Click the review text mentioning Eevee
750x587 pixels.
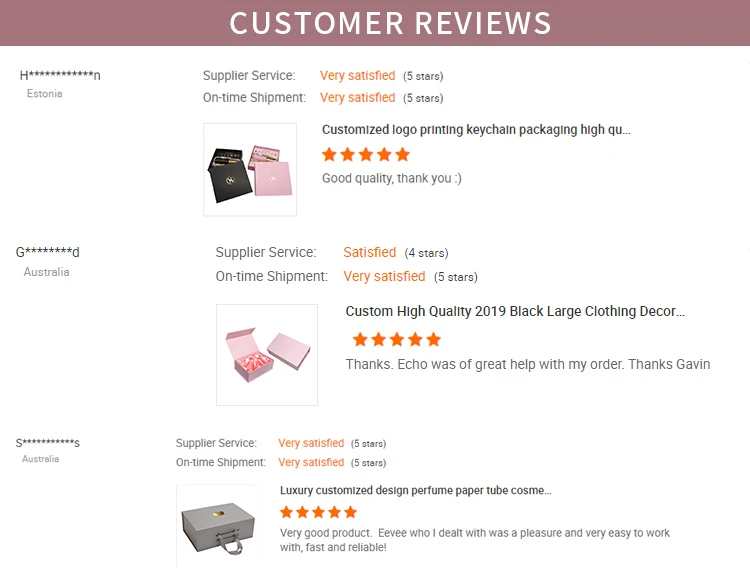tap(475, 540)
